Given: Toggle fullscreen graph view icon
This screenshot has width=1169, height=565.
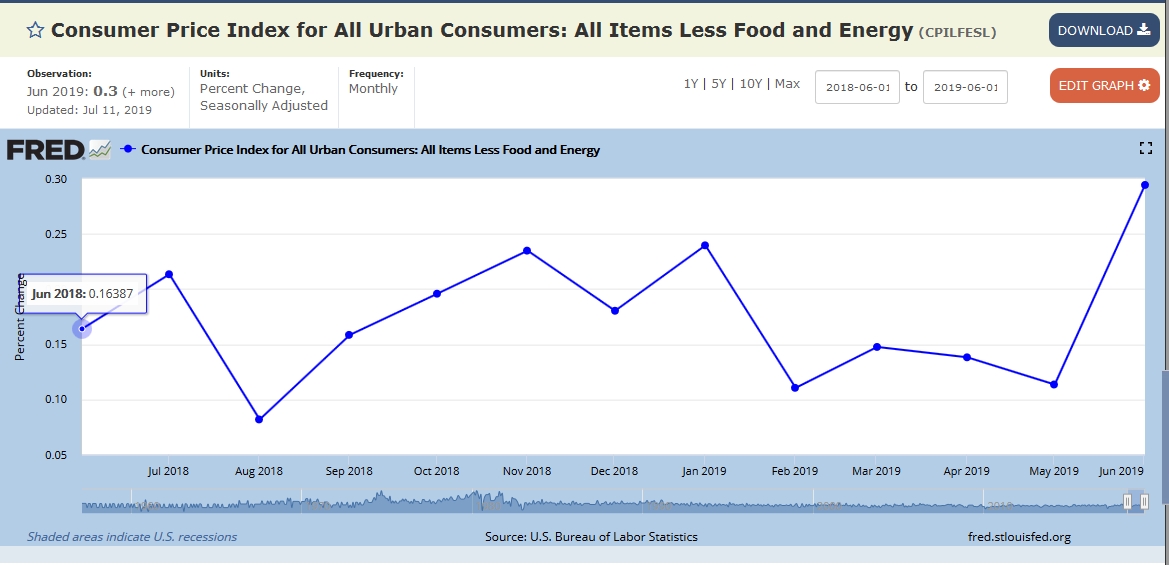Looking at the screenshot, I should click(x=1146, y=149).
